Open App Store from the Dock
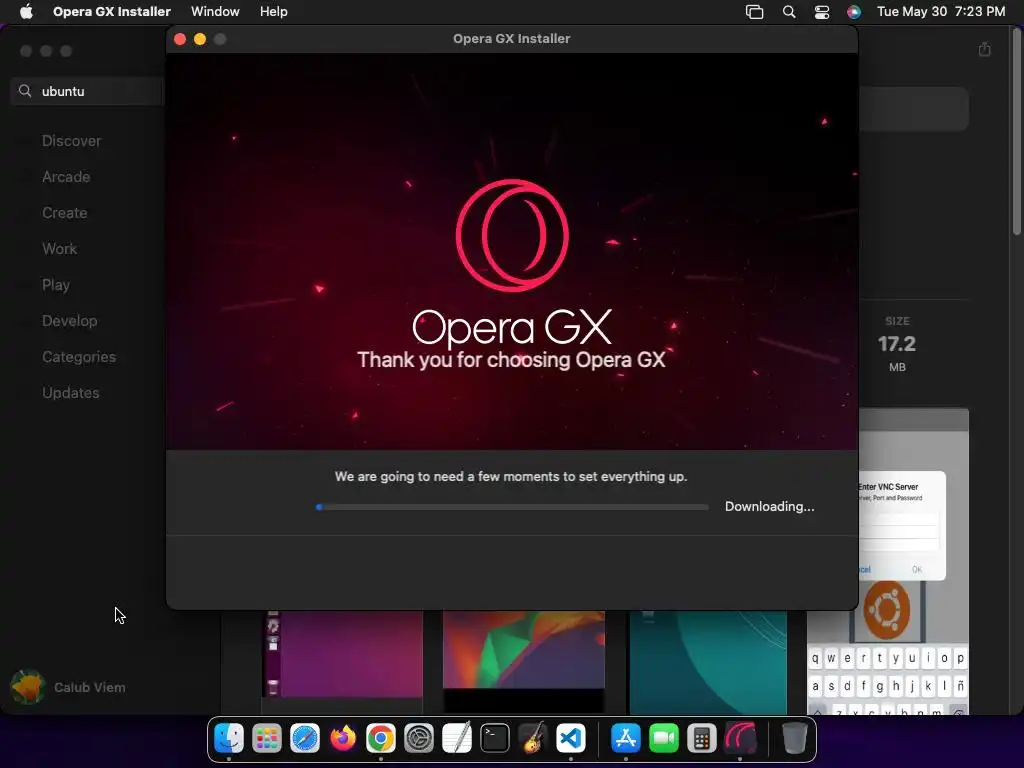Screen dimensions: 1024x768 (x=626, y=739)
